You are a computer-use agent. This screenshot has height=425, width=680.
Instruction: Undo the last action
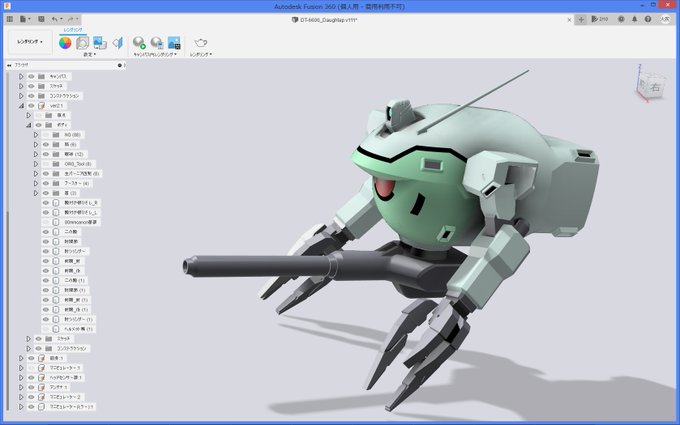tap(56, 19)
